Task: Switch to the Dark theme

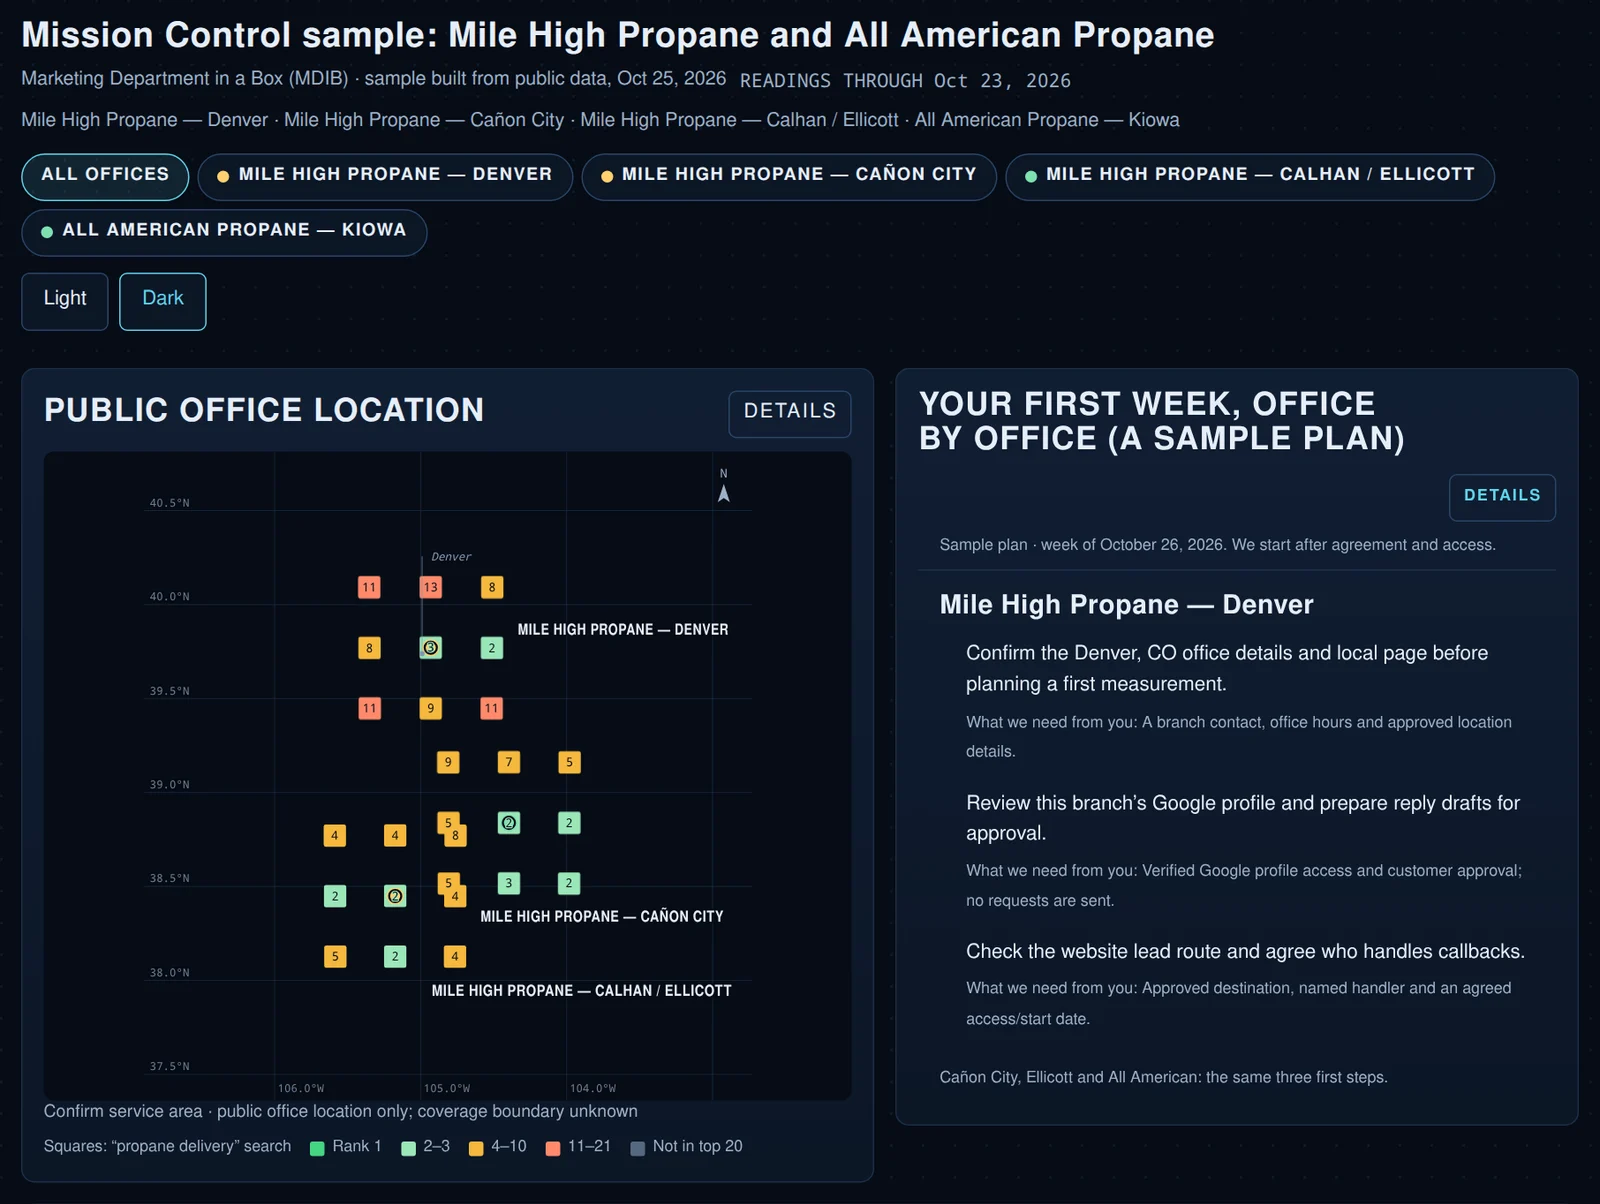Action: pyautogui.click(x=163, y=301)
